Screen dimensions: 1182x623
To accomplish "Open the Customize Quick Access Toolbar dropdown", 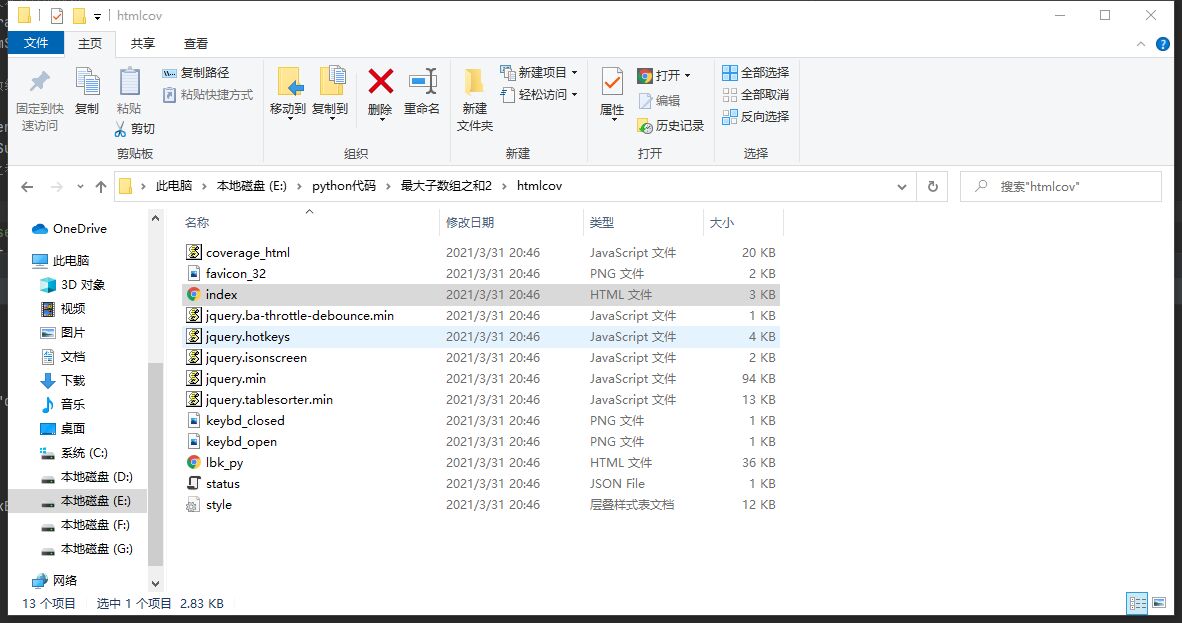I will [x=97, y=16].
